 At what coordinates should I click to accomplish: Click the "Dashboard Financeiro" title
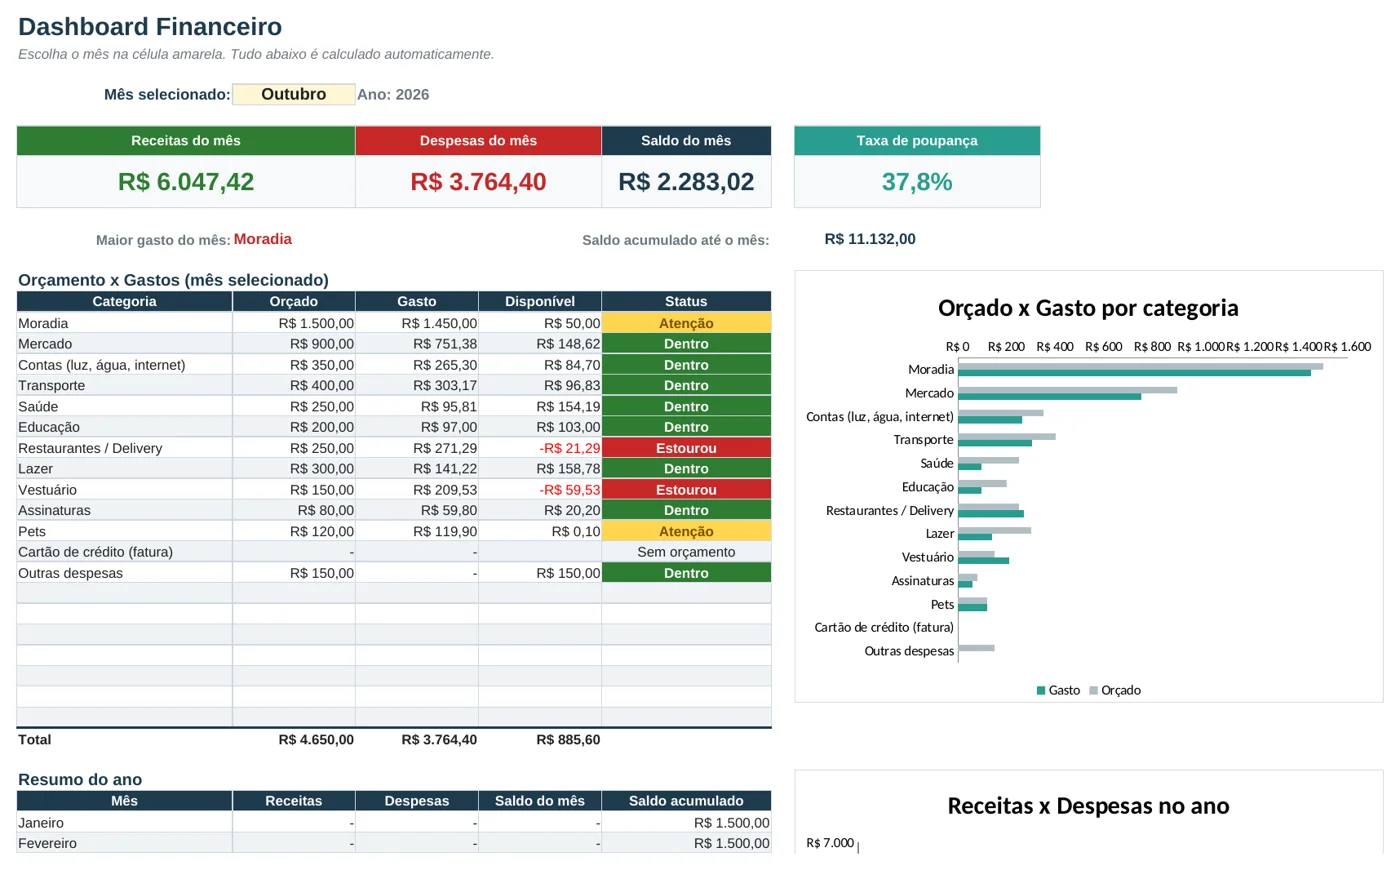coord(150,27)
